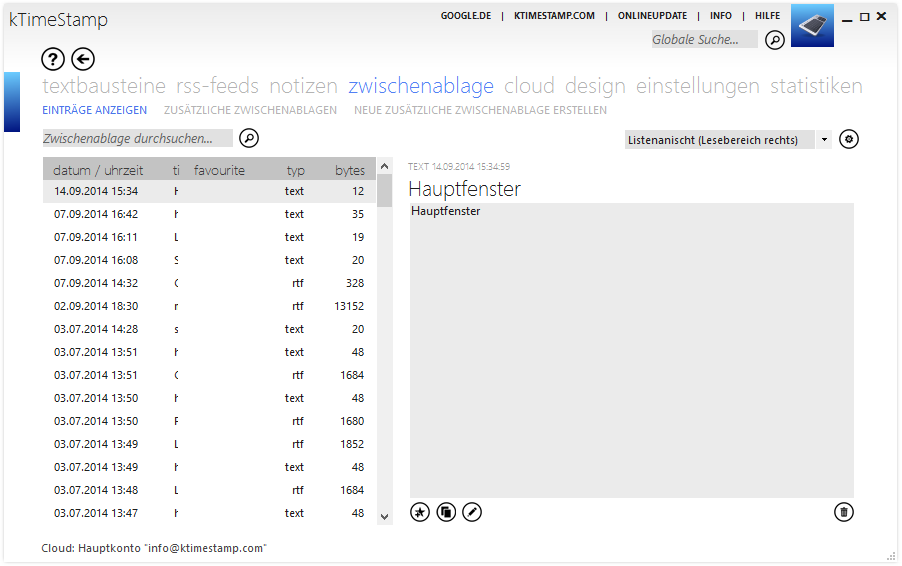This screenshot has height=566, width=902.
Task: Click INFO link
Action: point(721,16)
